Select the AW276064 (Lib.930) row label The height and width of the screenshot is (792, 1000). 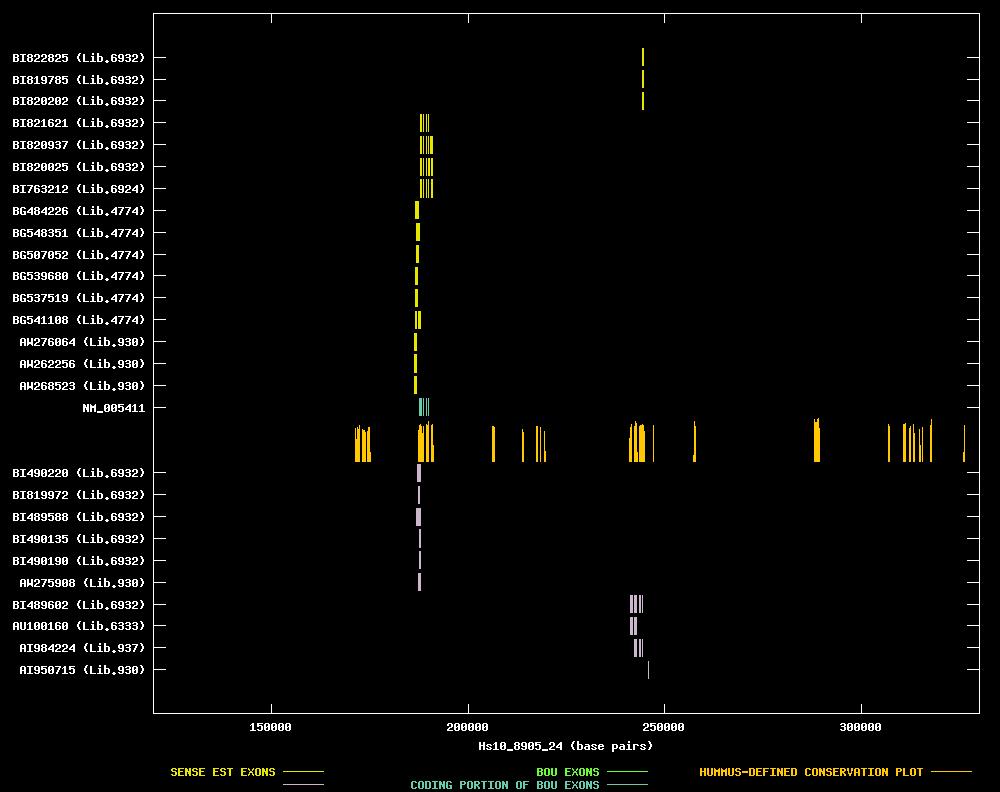pos(82,342)
